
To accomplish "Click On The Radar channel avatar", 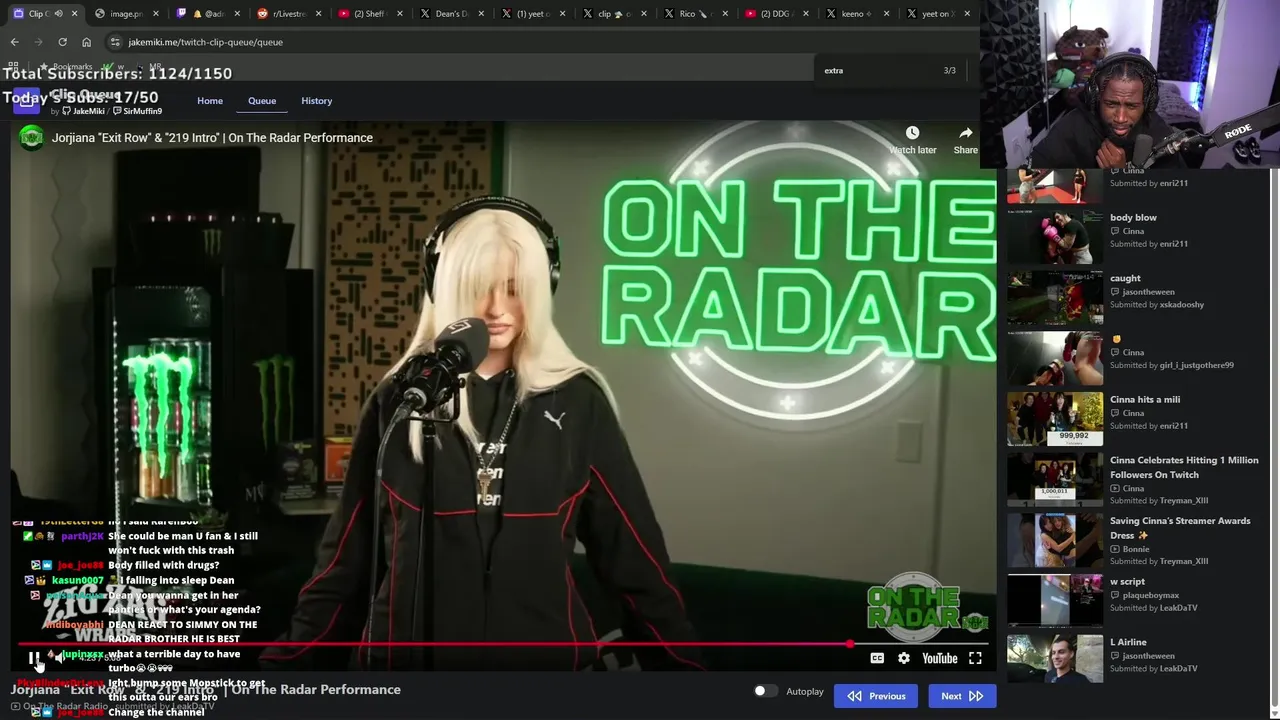I will click(x=32, y=138).
